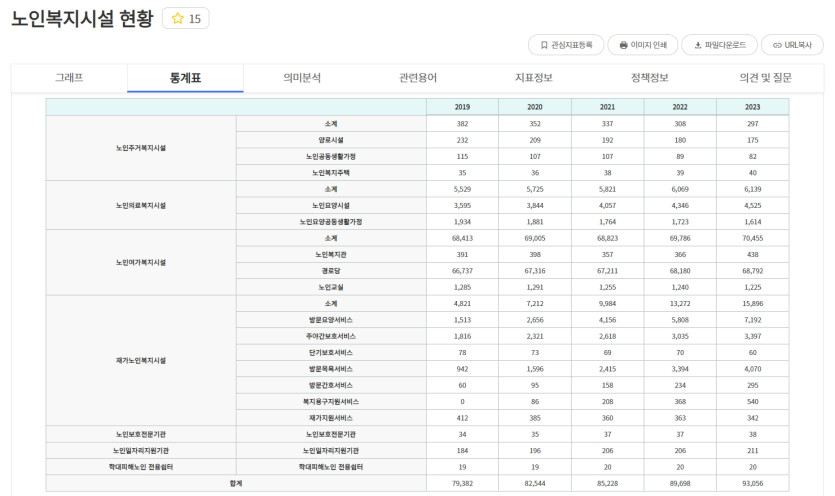Click the 2022 total value 89,698
This screenshot has width=835, height=496.
pos(680,483)
